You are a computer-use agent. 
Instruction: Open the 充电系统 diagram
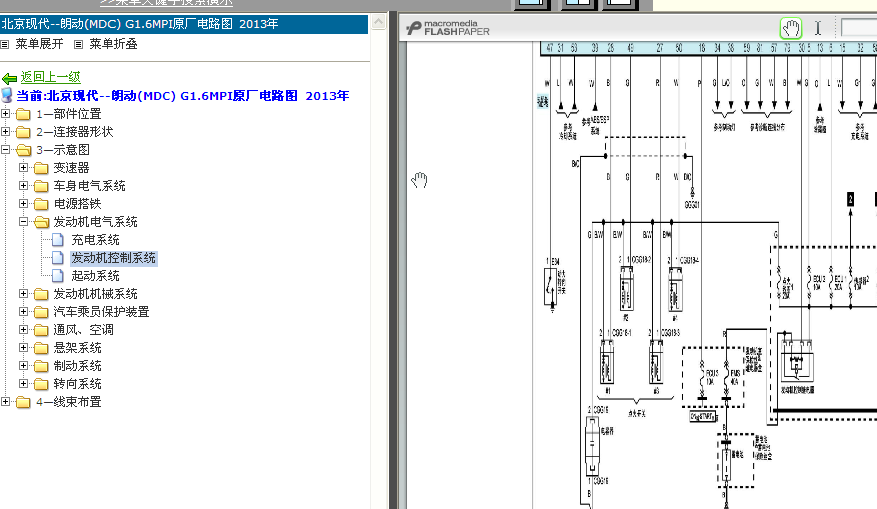pyautogui.click(x=96, y=240)
